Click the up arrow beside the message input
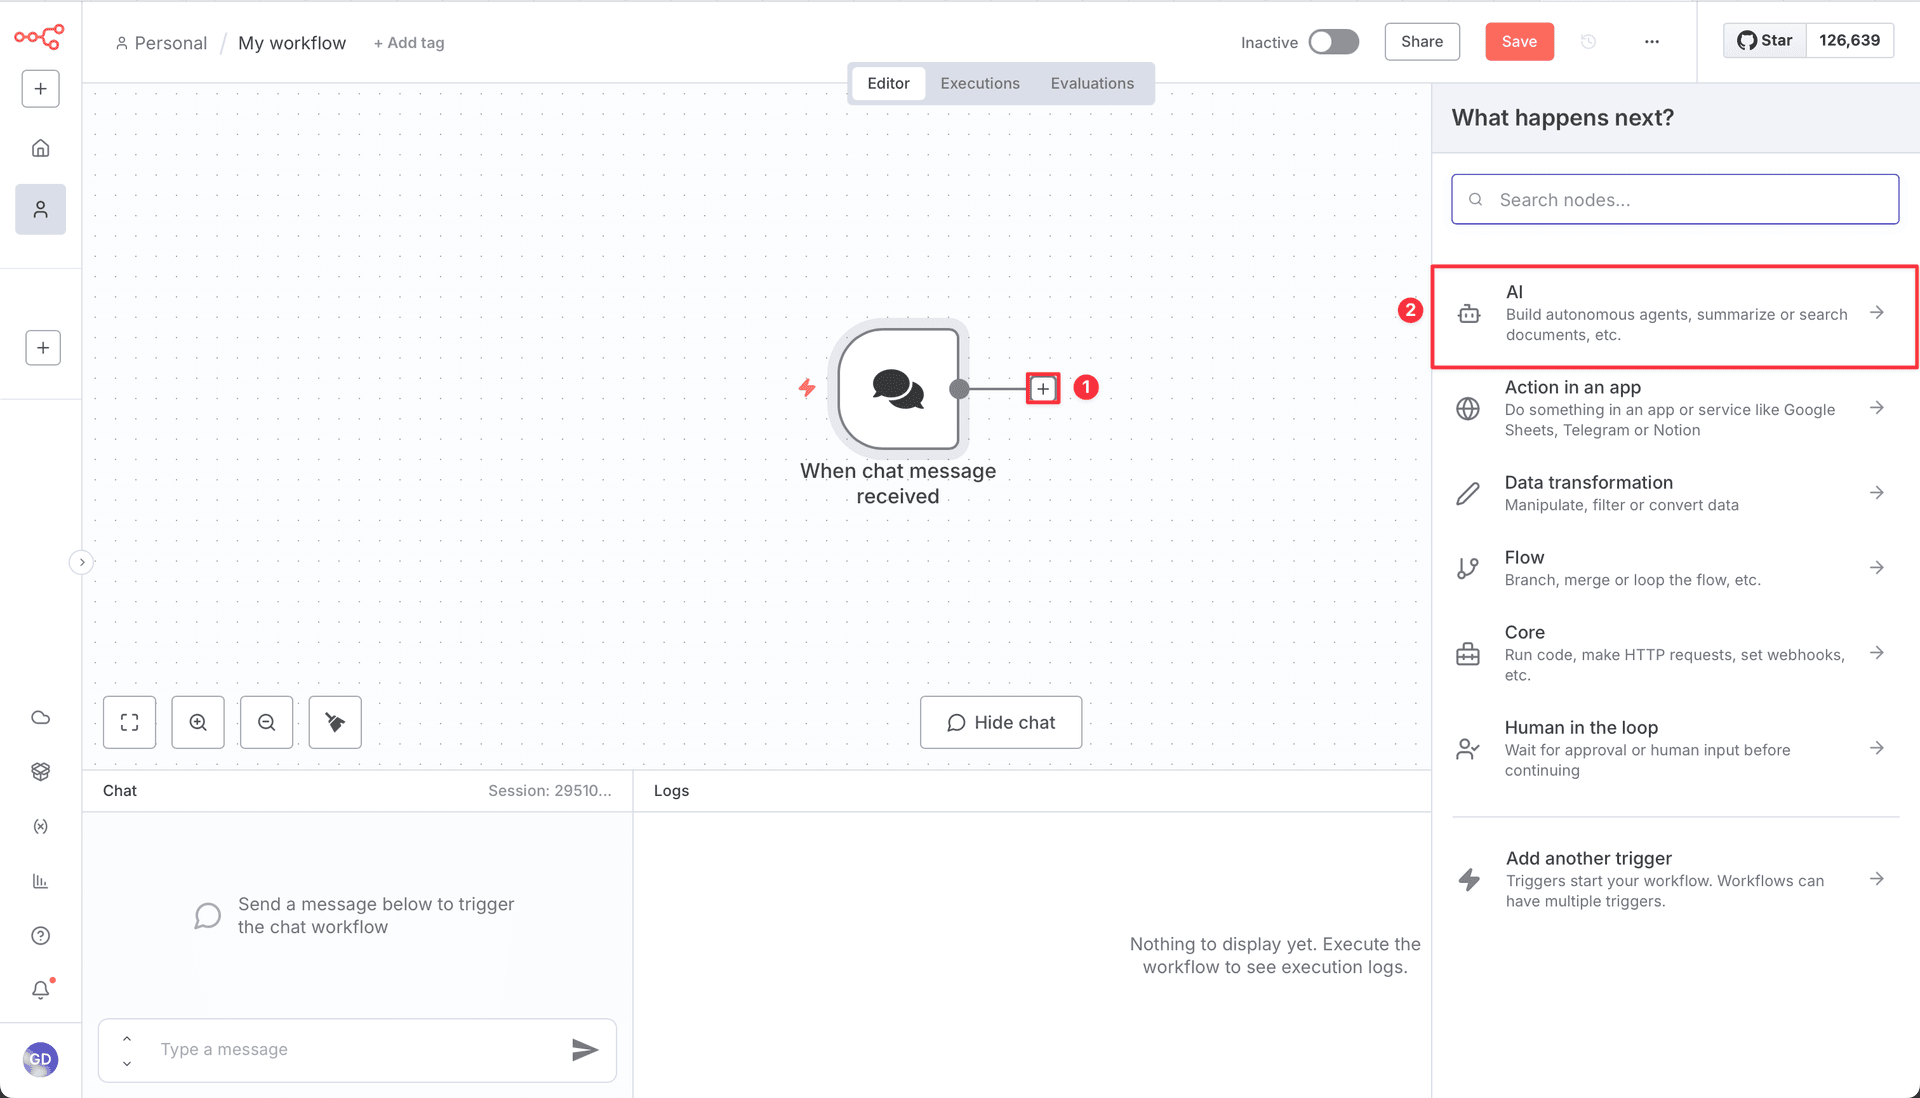Viewport: 1920px width, 1098px height. coord(127,1040)
